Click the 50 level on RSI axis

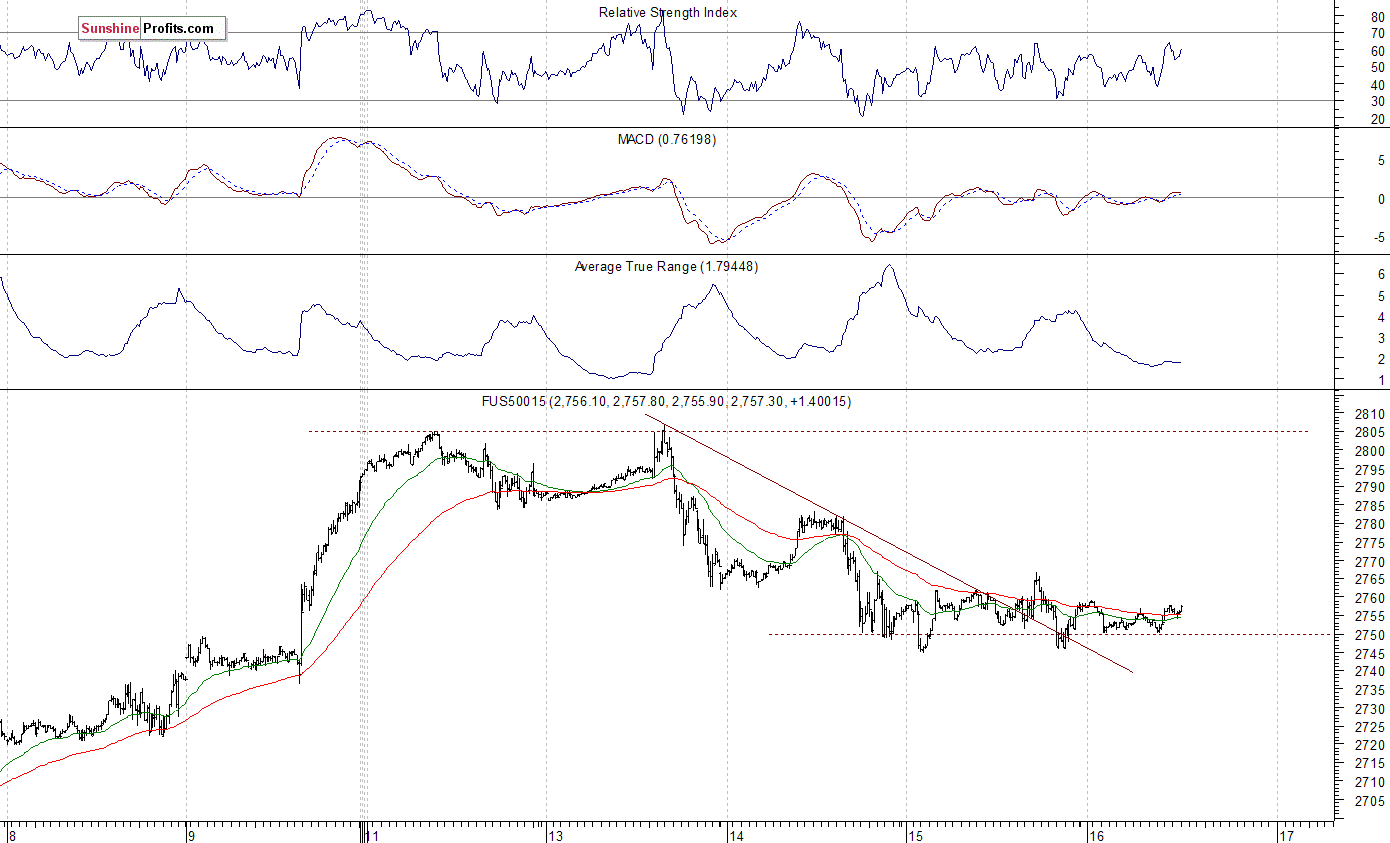[1377, 67]
